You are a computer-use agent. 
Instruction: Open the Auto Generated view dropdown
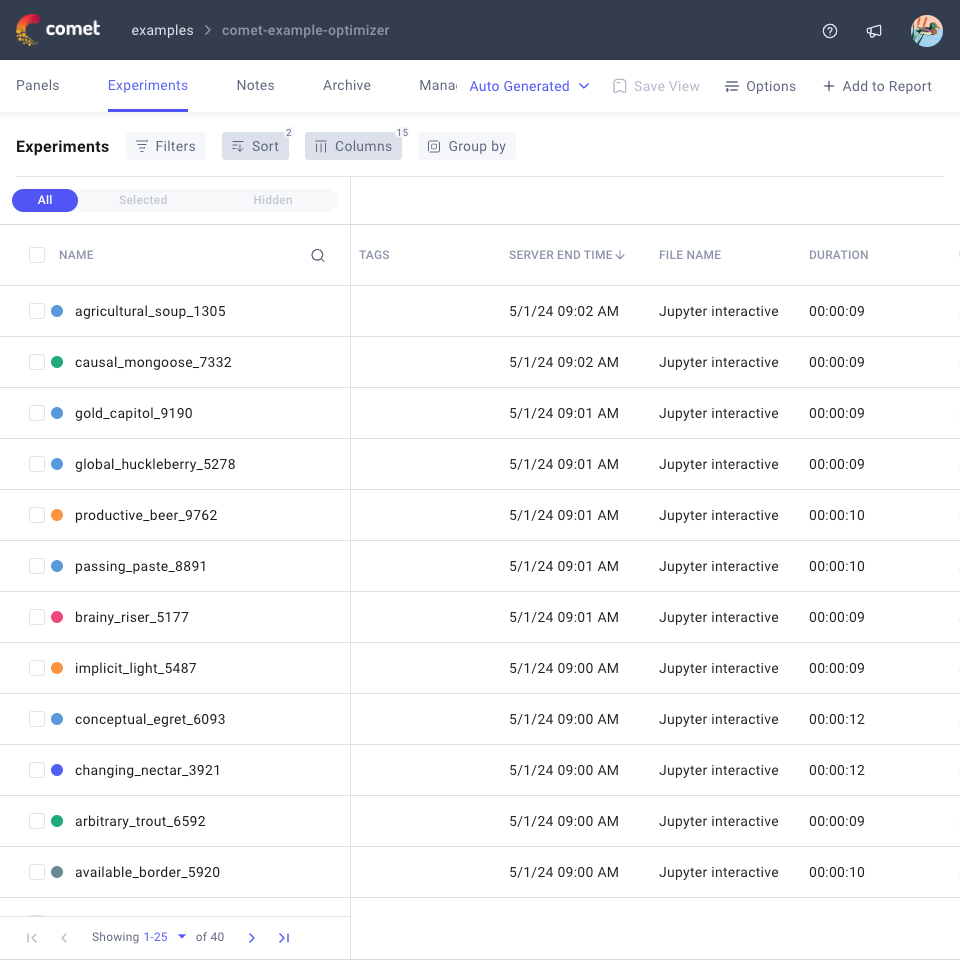[529, 86]
